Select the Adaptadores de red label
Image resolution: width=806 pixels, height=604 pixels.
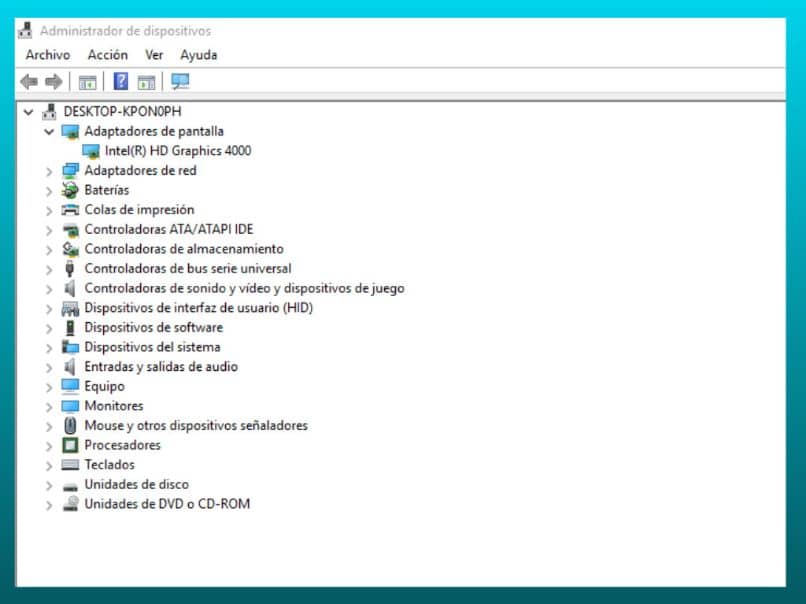pyautogui.click(x=140, y=171)
